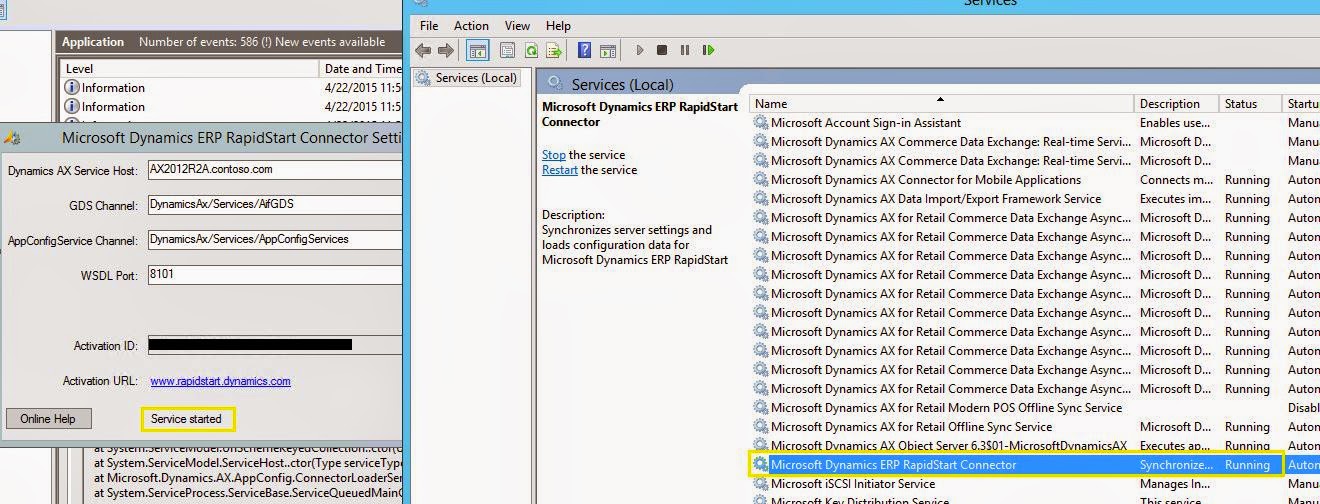Viewport: 1320px width, 504px height.
Task: Click the Export List toolbar icon
Action: [x=553, y=50]
